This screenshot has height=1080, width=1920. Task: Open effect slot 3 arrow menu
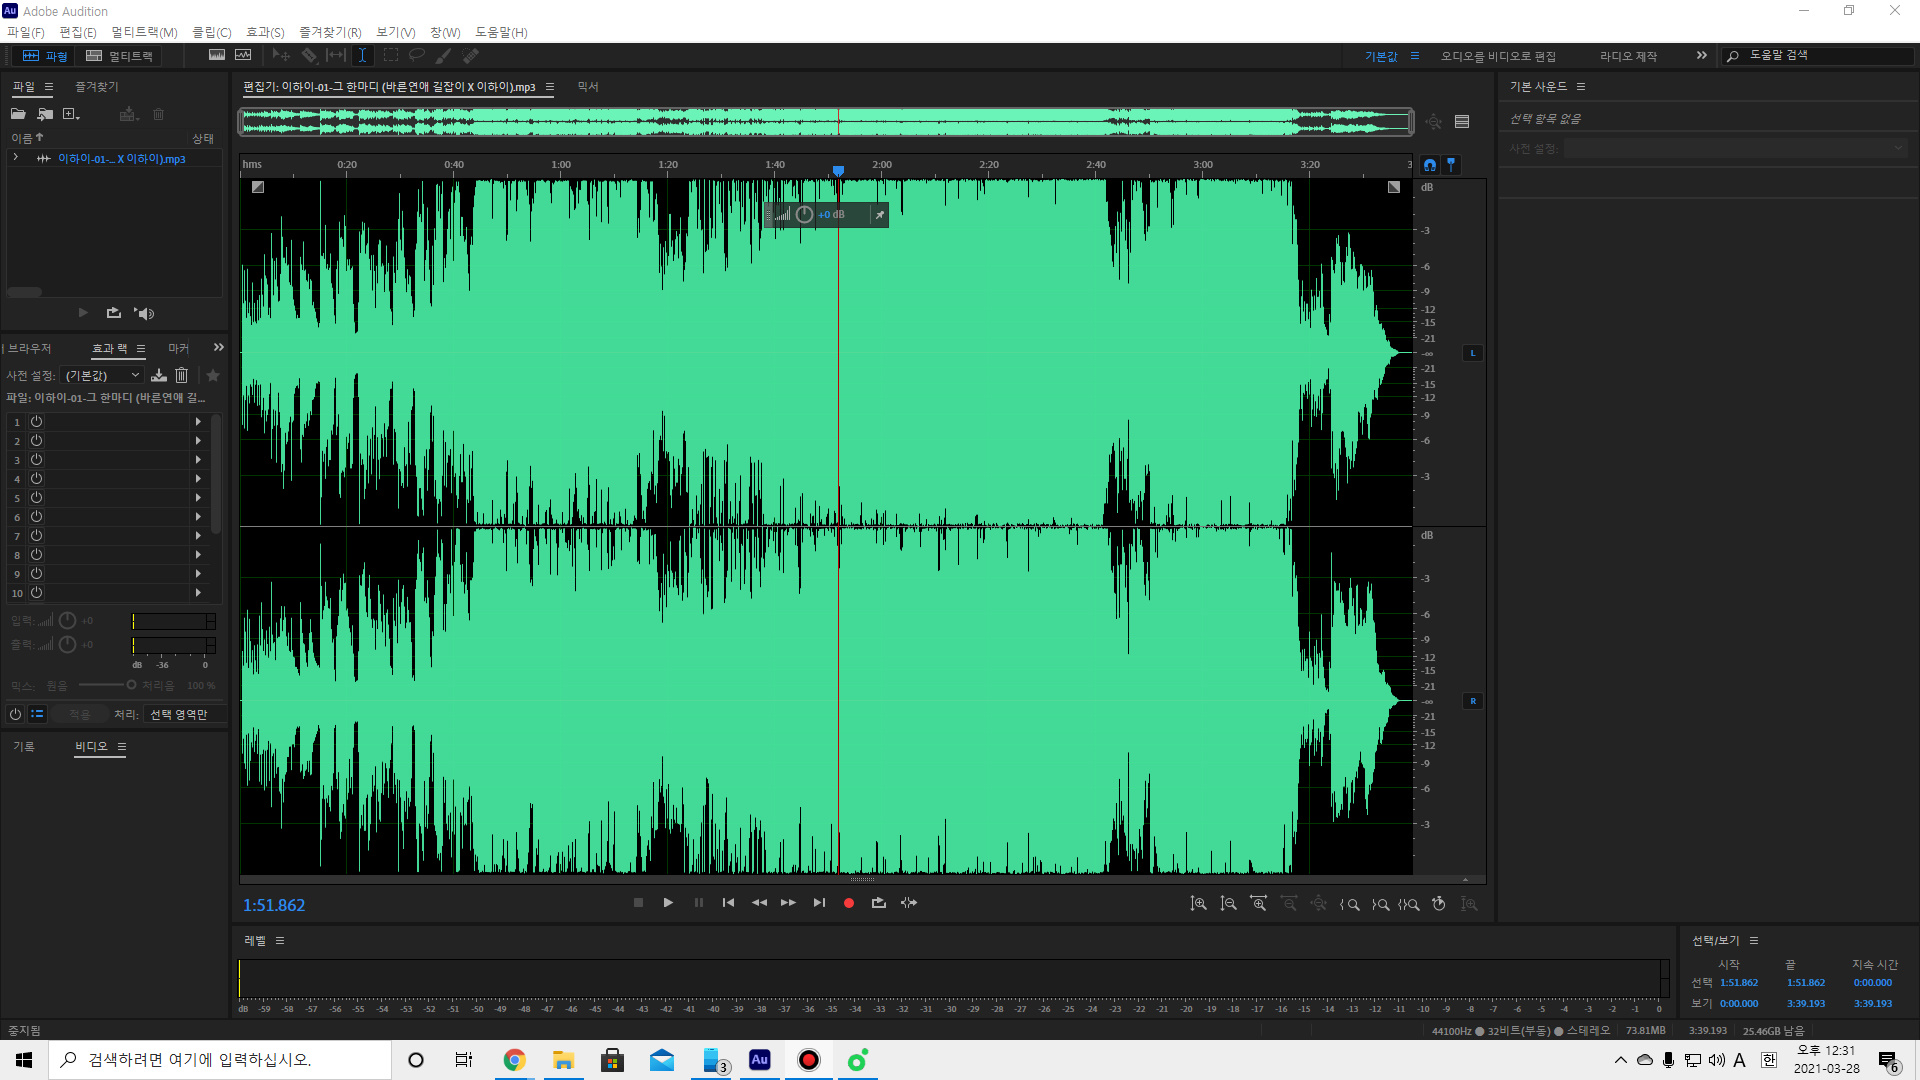(x=198, y=460)
